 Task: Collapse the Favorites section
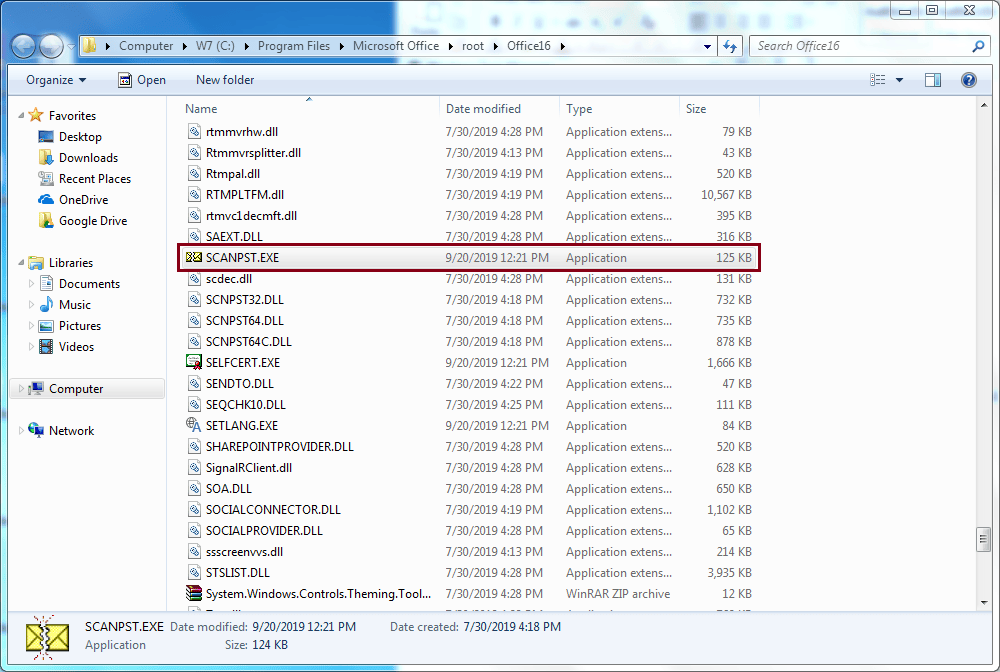pos(21,115)
